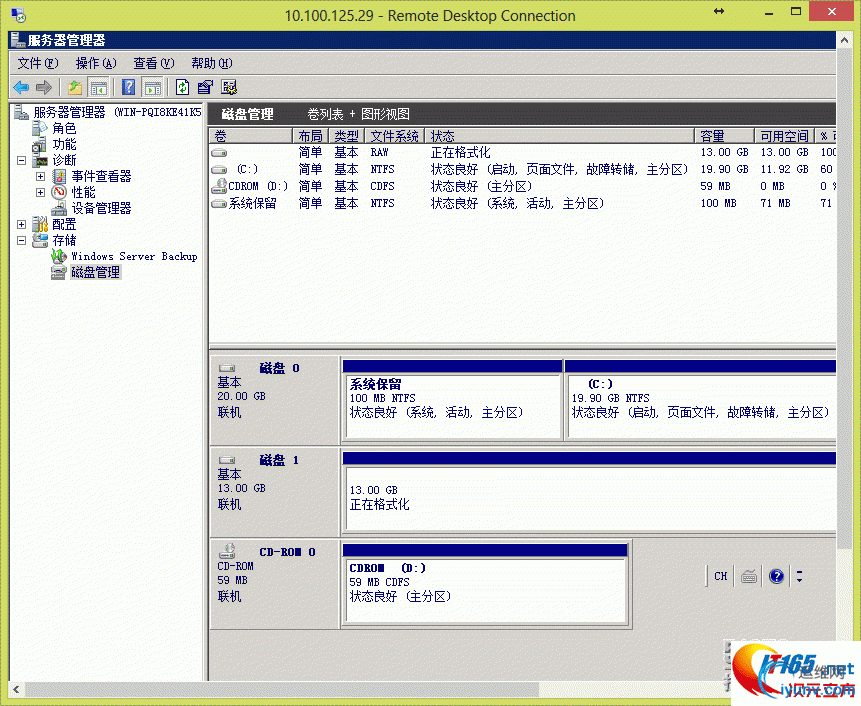Open the Properties toolbar icon

205,87
